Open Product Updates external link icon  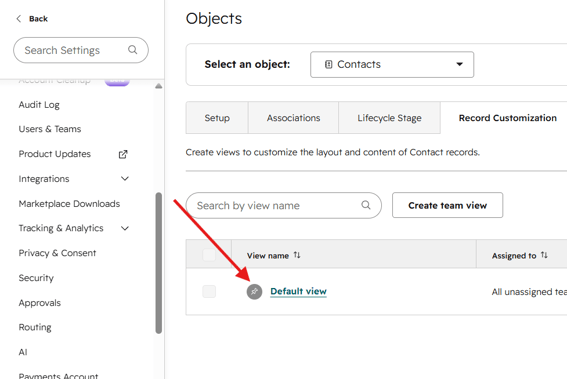click(123, 154)
